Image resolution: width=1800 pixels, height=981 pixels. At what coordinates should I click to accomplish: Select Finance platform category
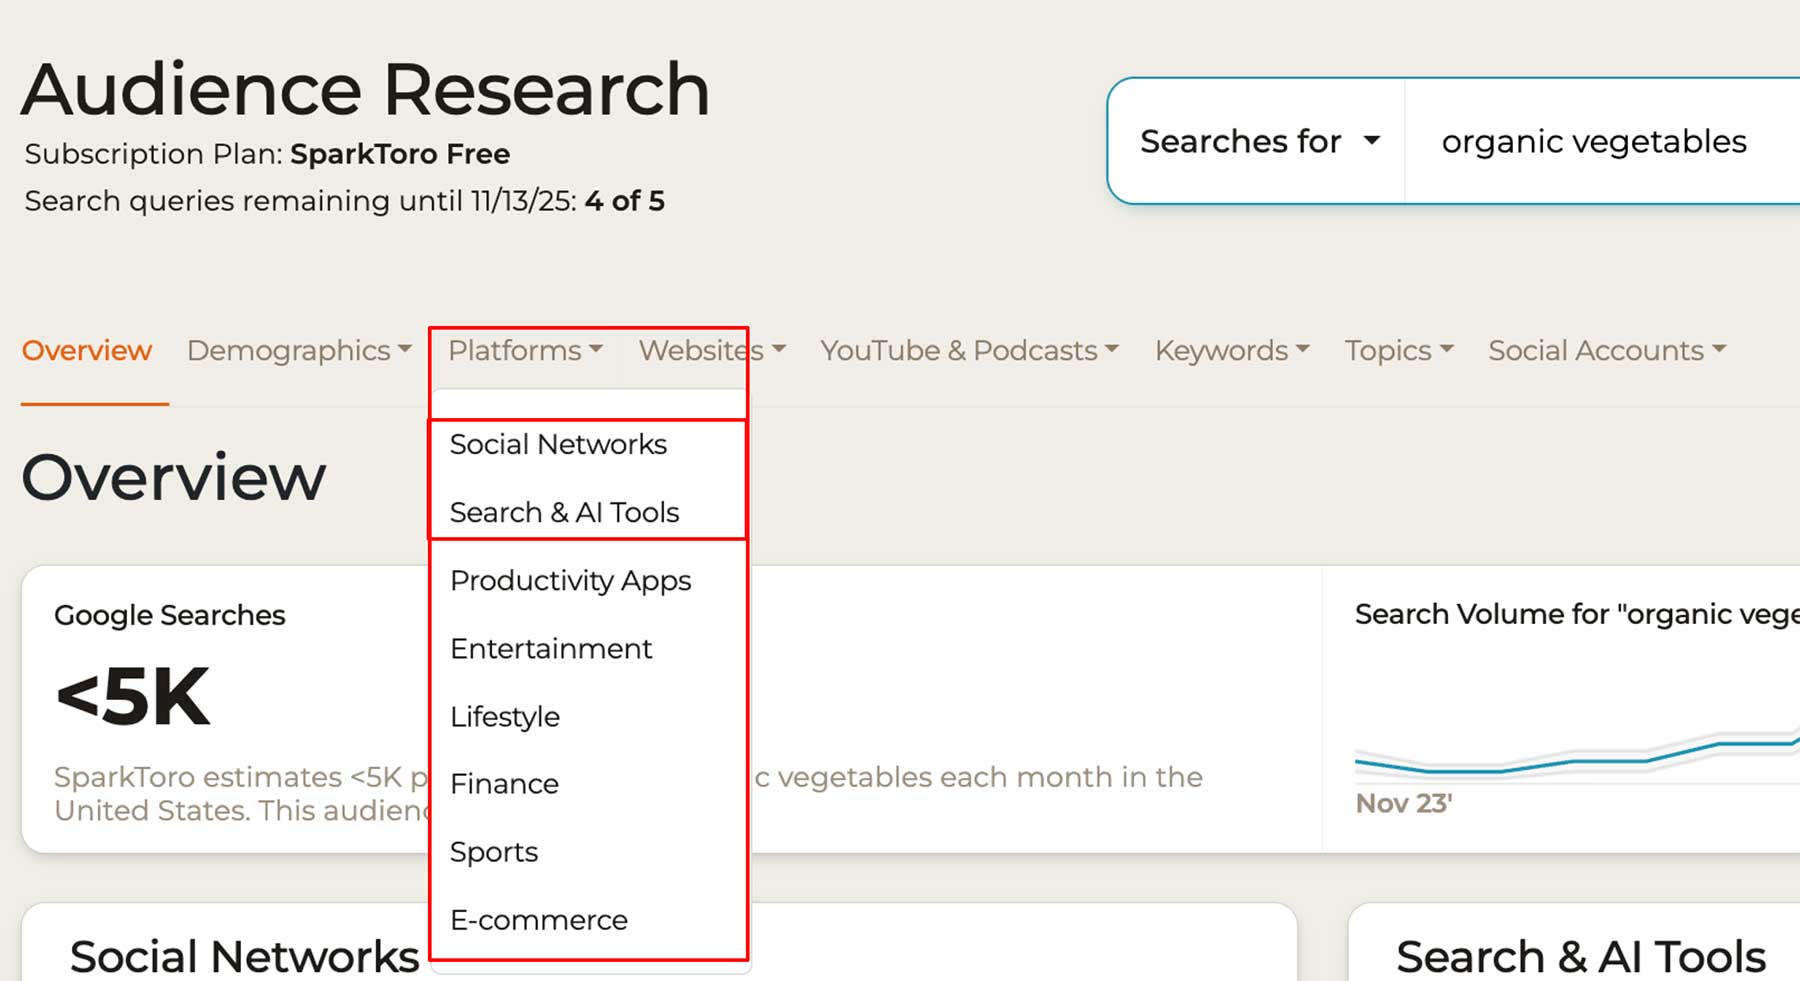click(x=504, y=784)
